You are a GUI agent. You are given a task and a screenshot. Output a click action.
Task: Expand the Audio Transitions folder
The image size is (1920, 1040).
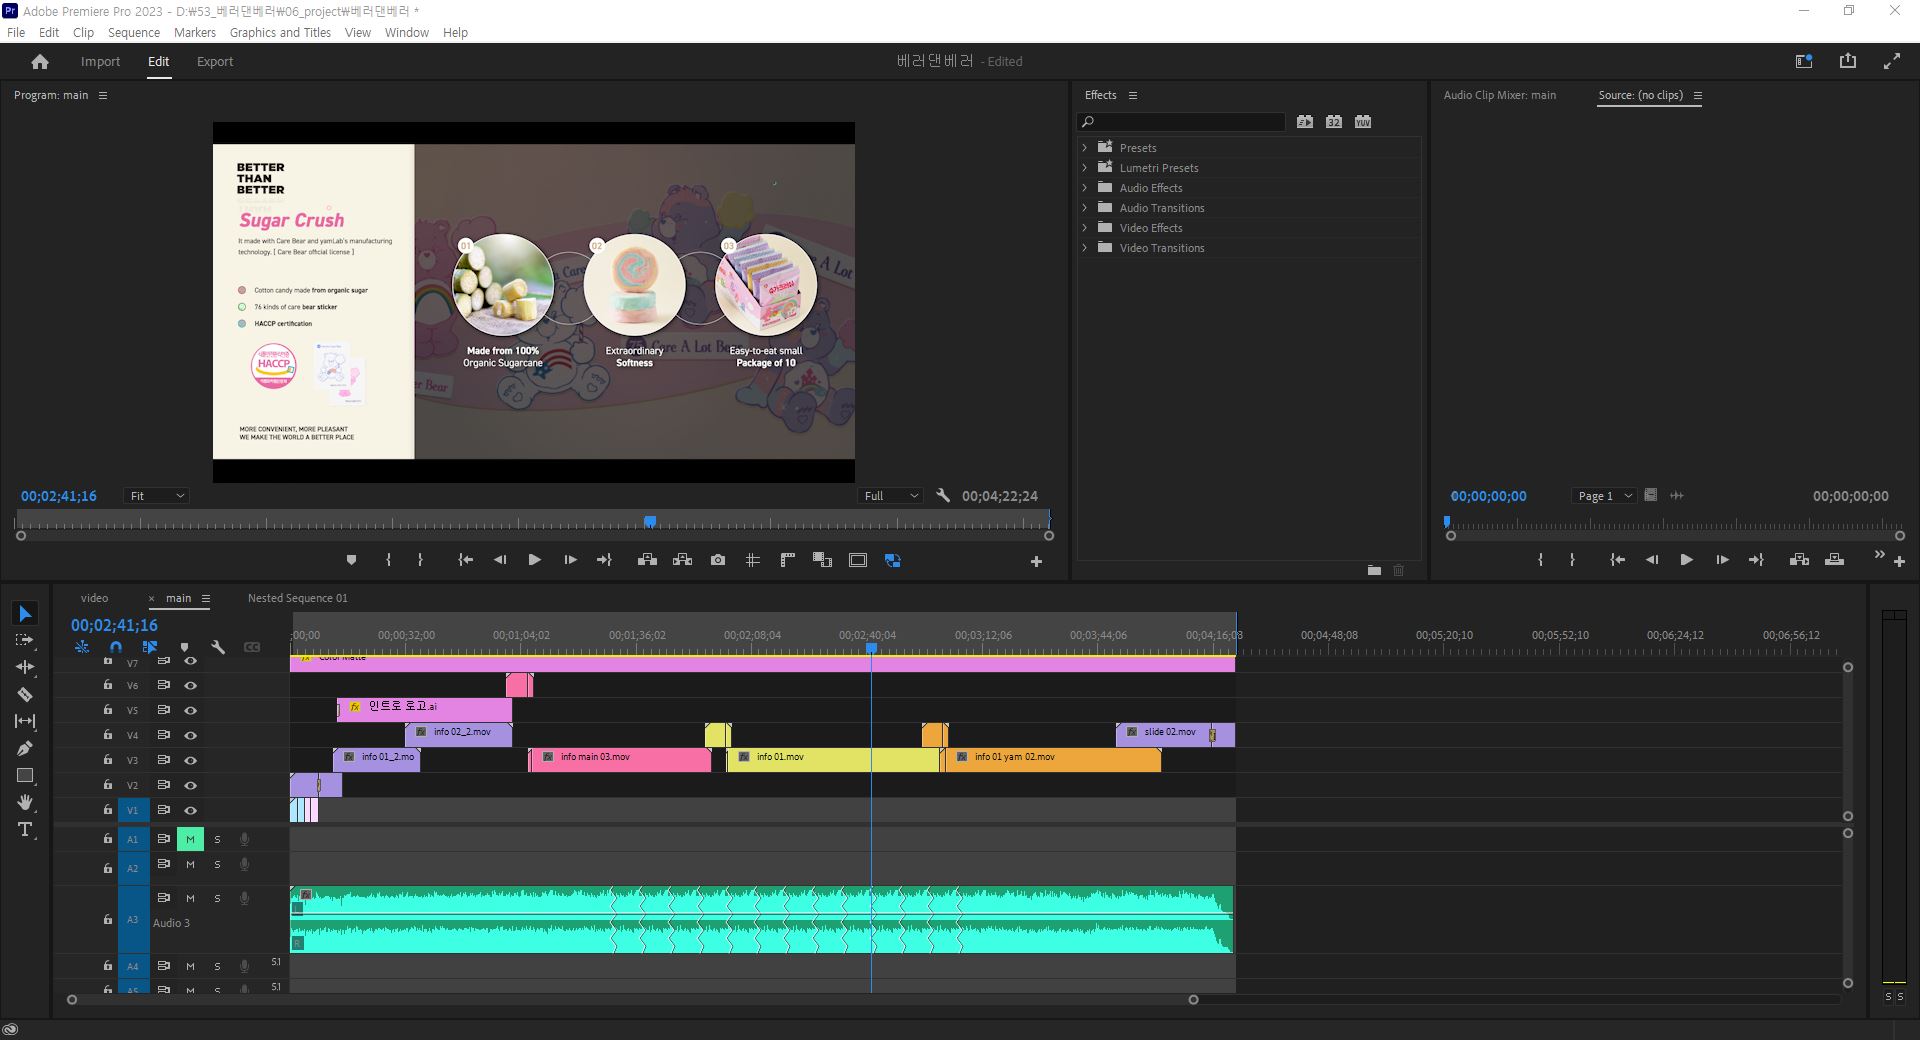(1084, 207)
